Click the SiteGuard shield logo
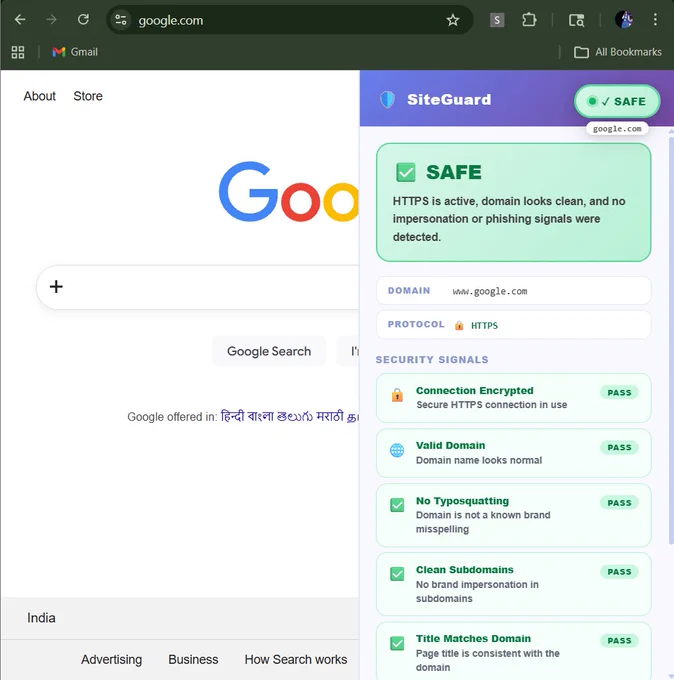 coord(387,100)
